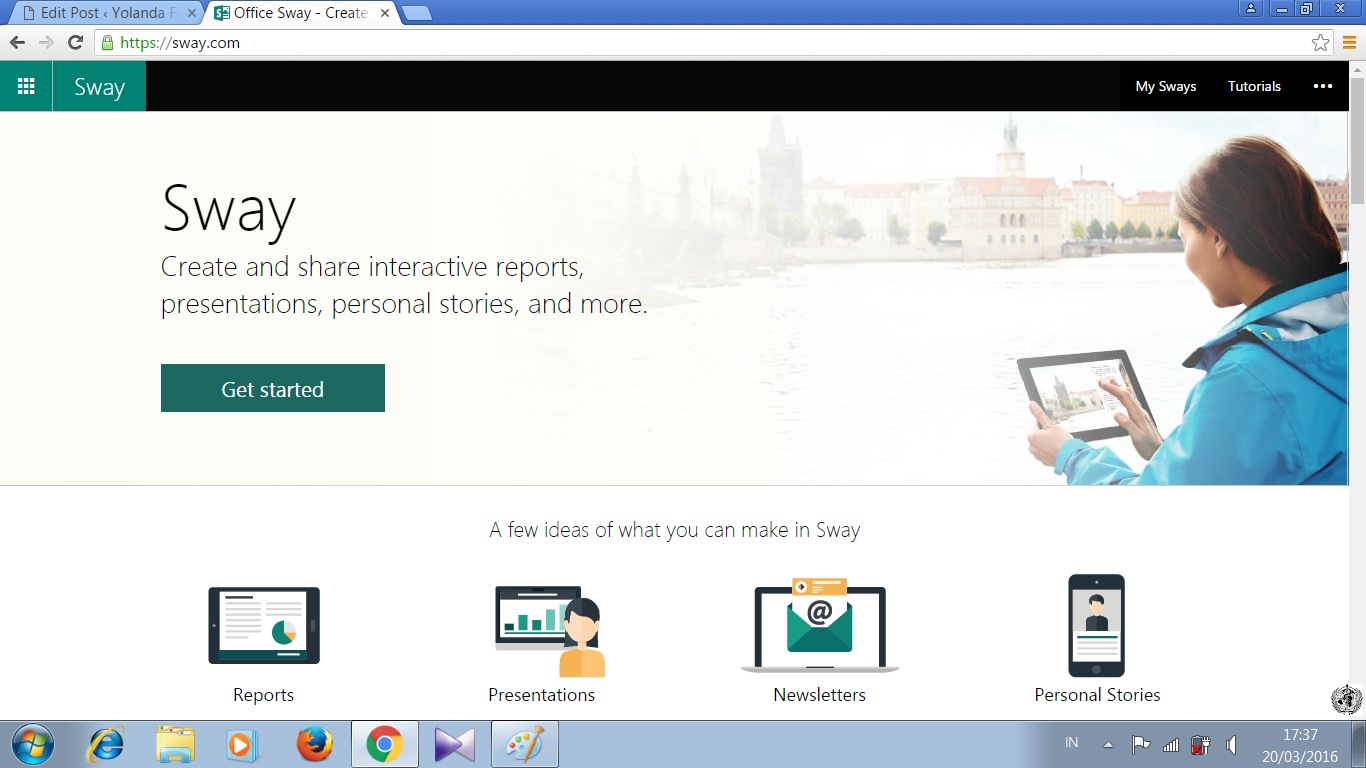Open the volume speaker tray icon

coord(1232,745)
